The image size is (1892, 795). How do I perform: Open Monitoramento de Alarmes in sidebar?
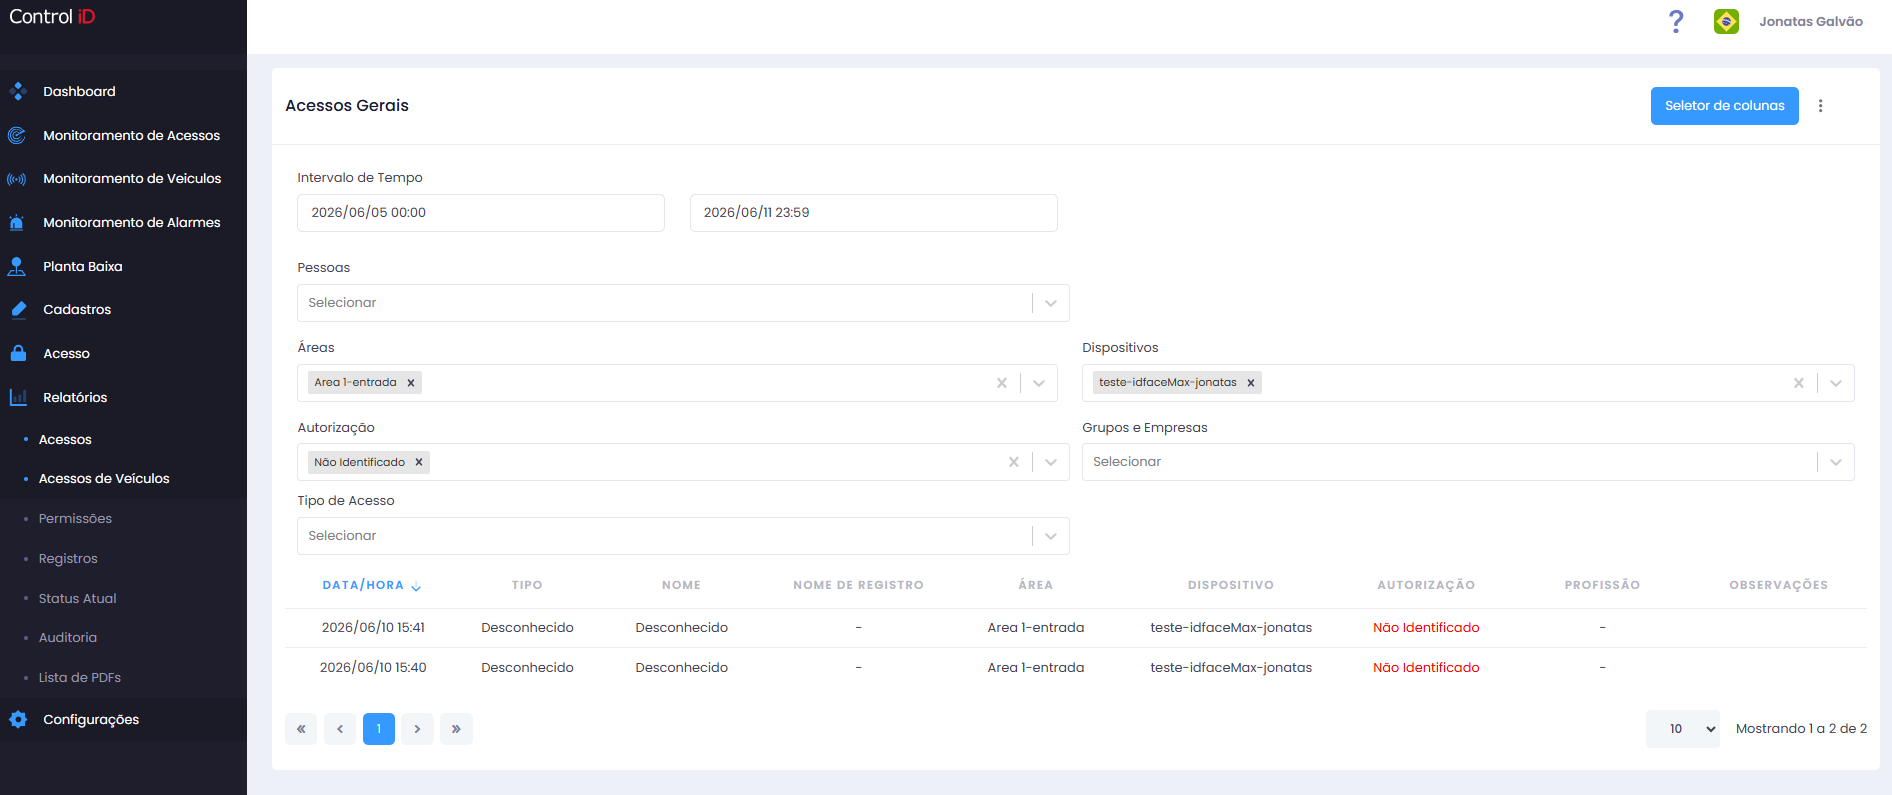[131, 223]
